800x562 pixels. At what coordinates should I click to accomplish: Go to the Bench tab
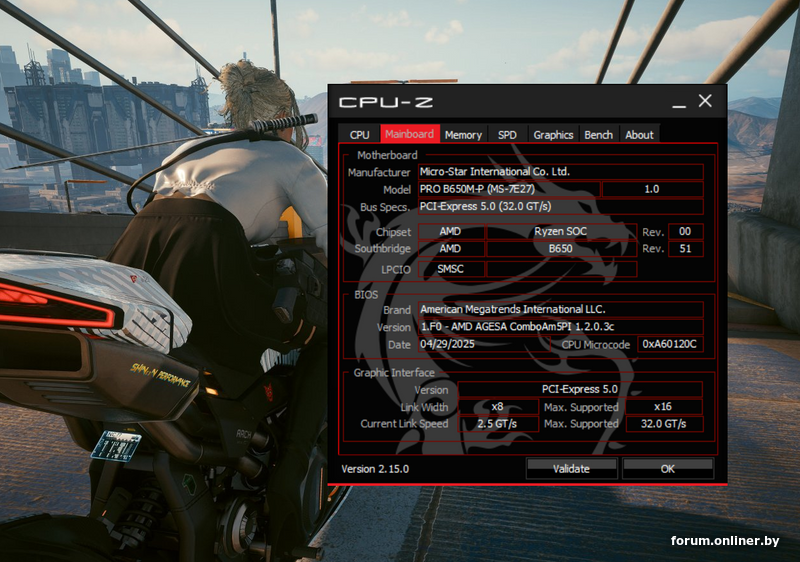(x=598, y=135)
